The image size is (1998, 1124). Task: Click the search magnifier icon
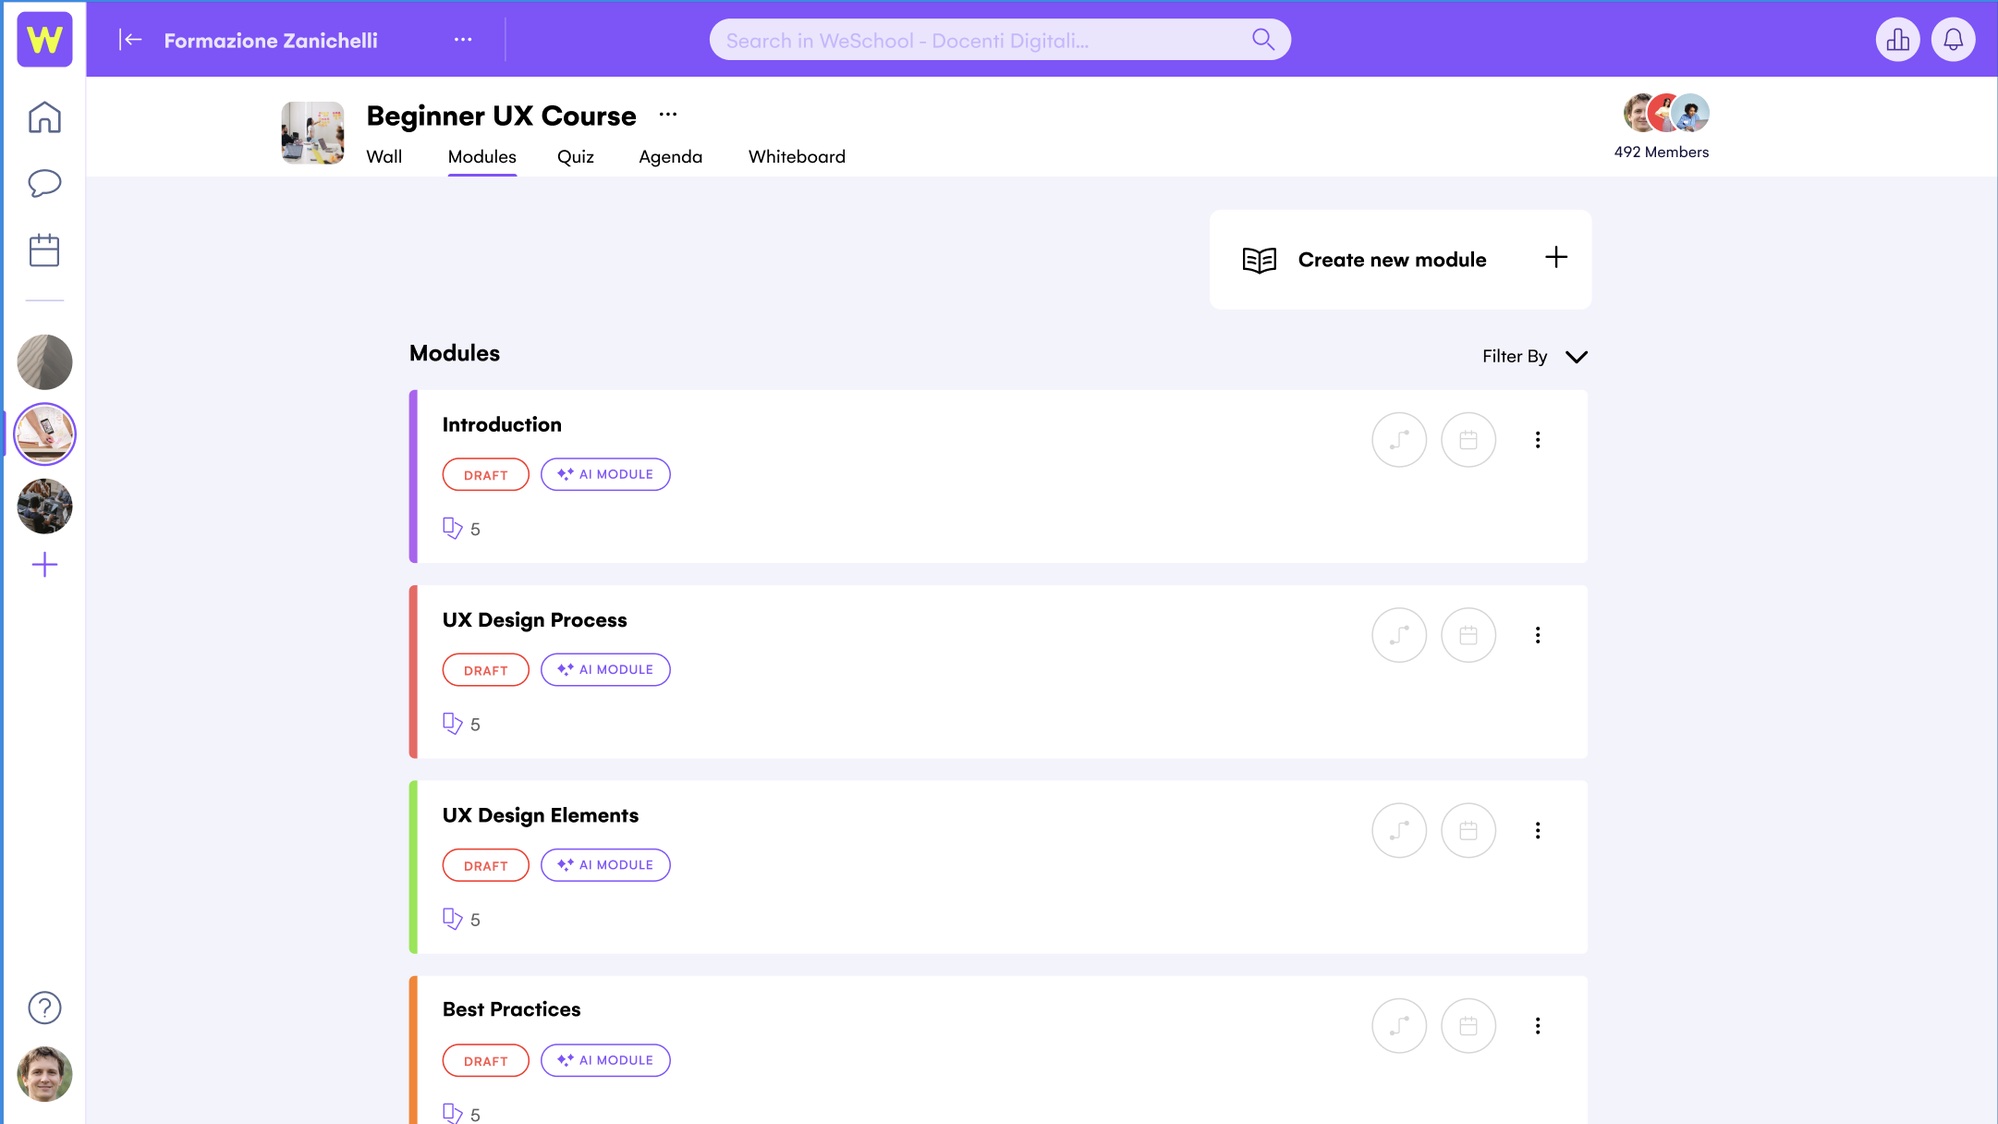click(1263, 39)
